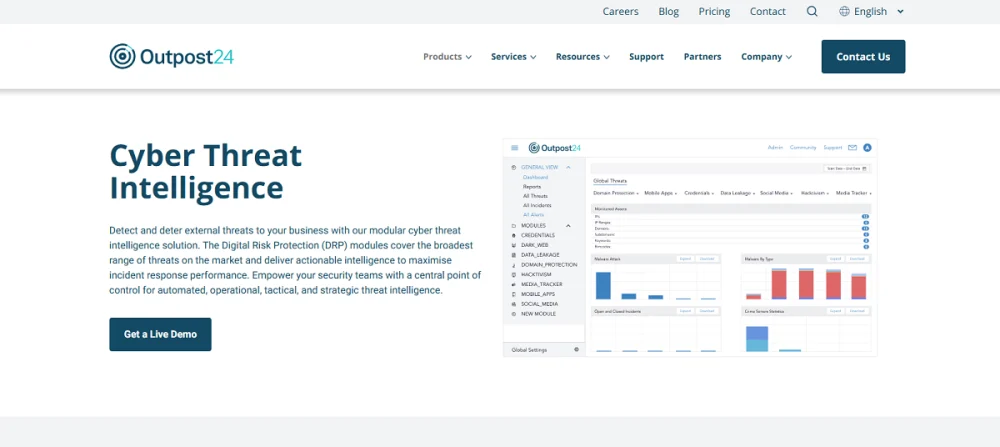Image resolution: width=1000 pixels, height=447 pixels.
Task: Expand the Products dropdown menu
Action: pyautogui.click(x=447, y=57)
